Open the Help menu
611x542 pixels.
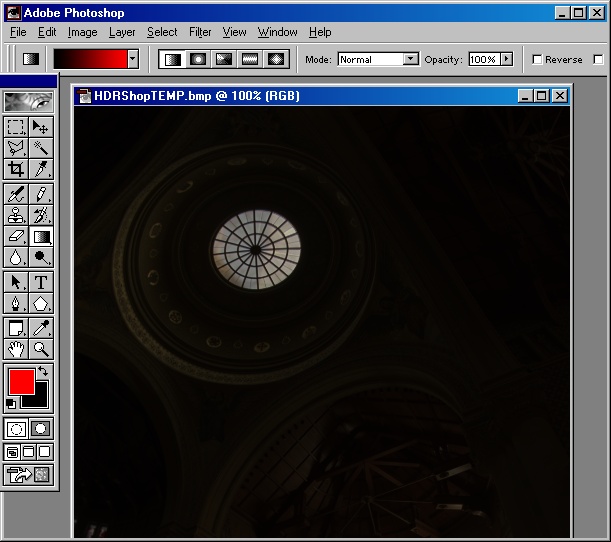pos(320,32)
